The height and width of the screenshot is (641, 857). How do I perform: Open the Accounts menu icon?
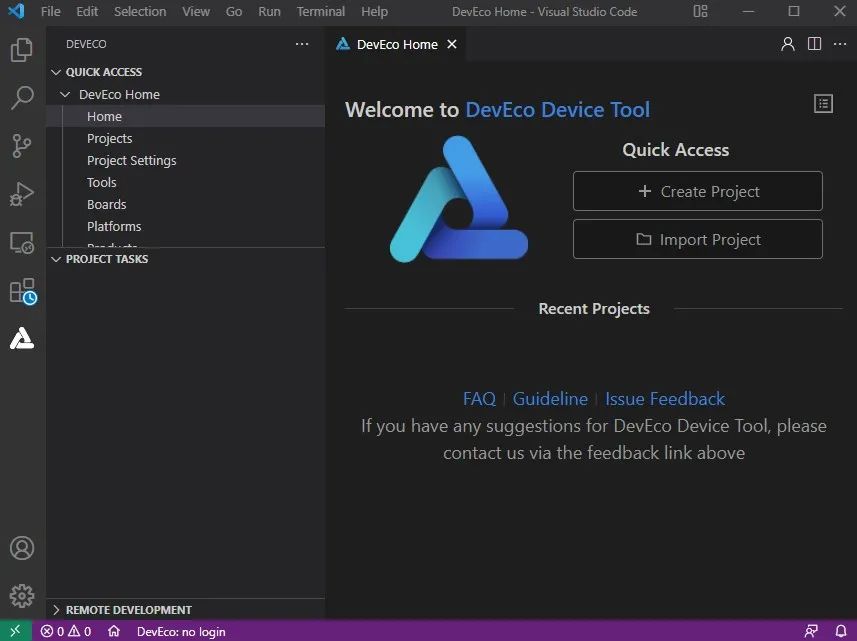click(22, 548)
